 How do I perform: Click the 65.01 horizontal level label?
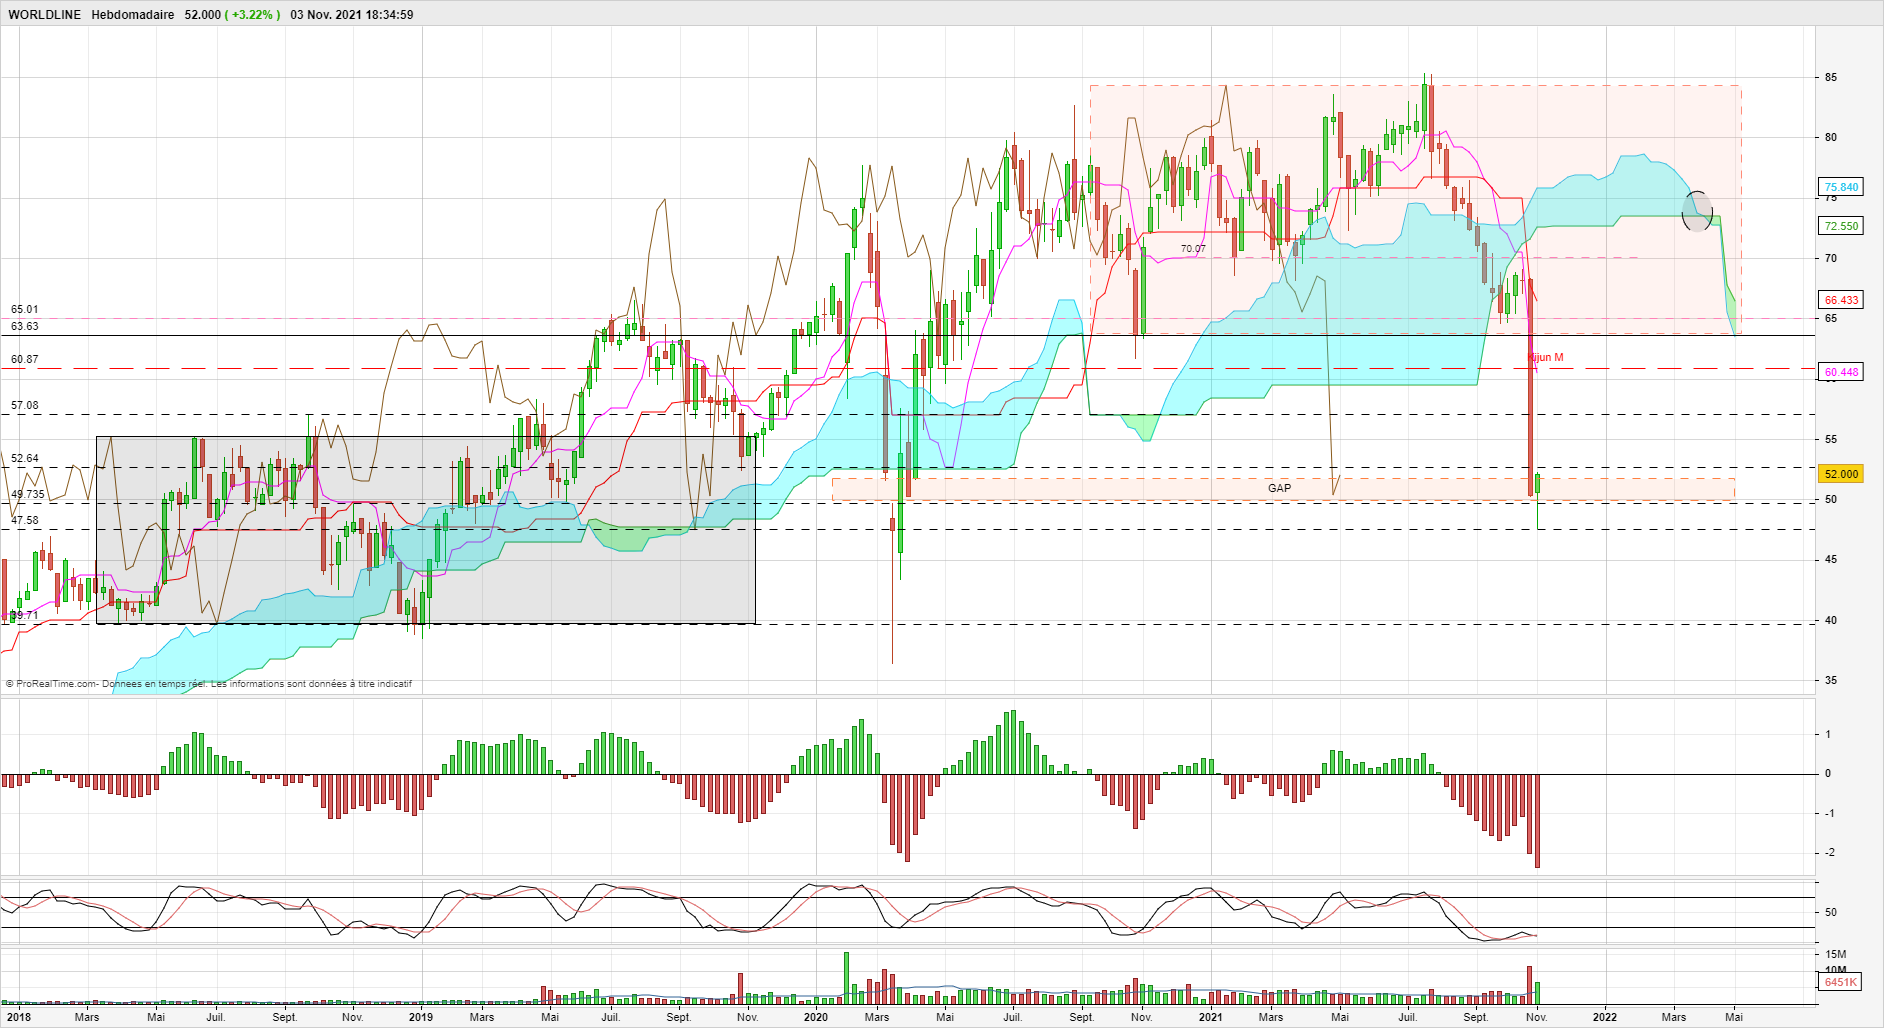coord(25,310)
